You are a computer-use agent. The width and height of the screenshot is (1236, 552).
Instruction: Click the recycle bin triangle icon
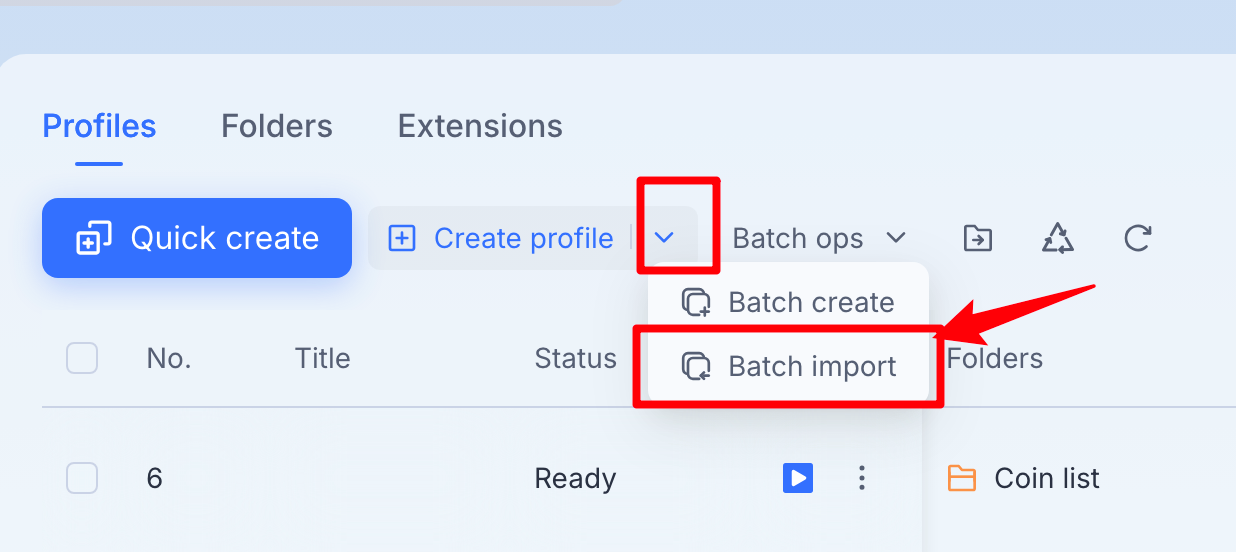click(x=1058, y=238)
